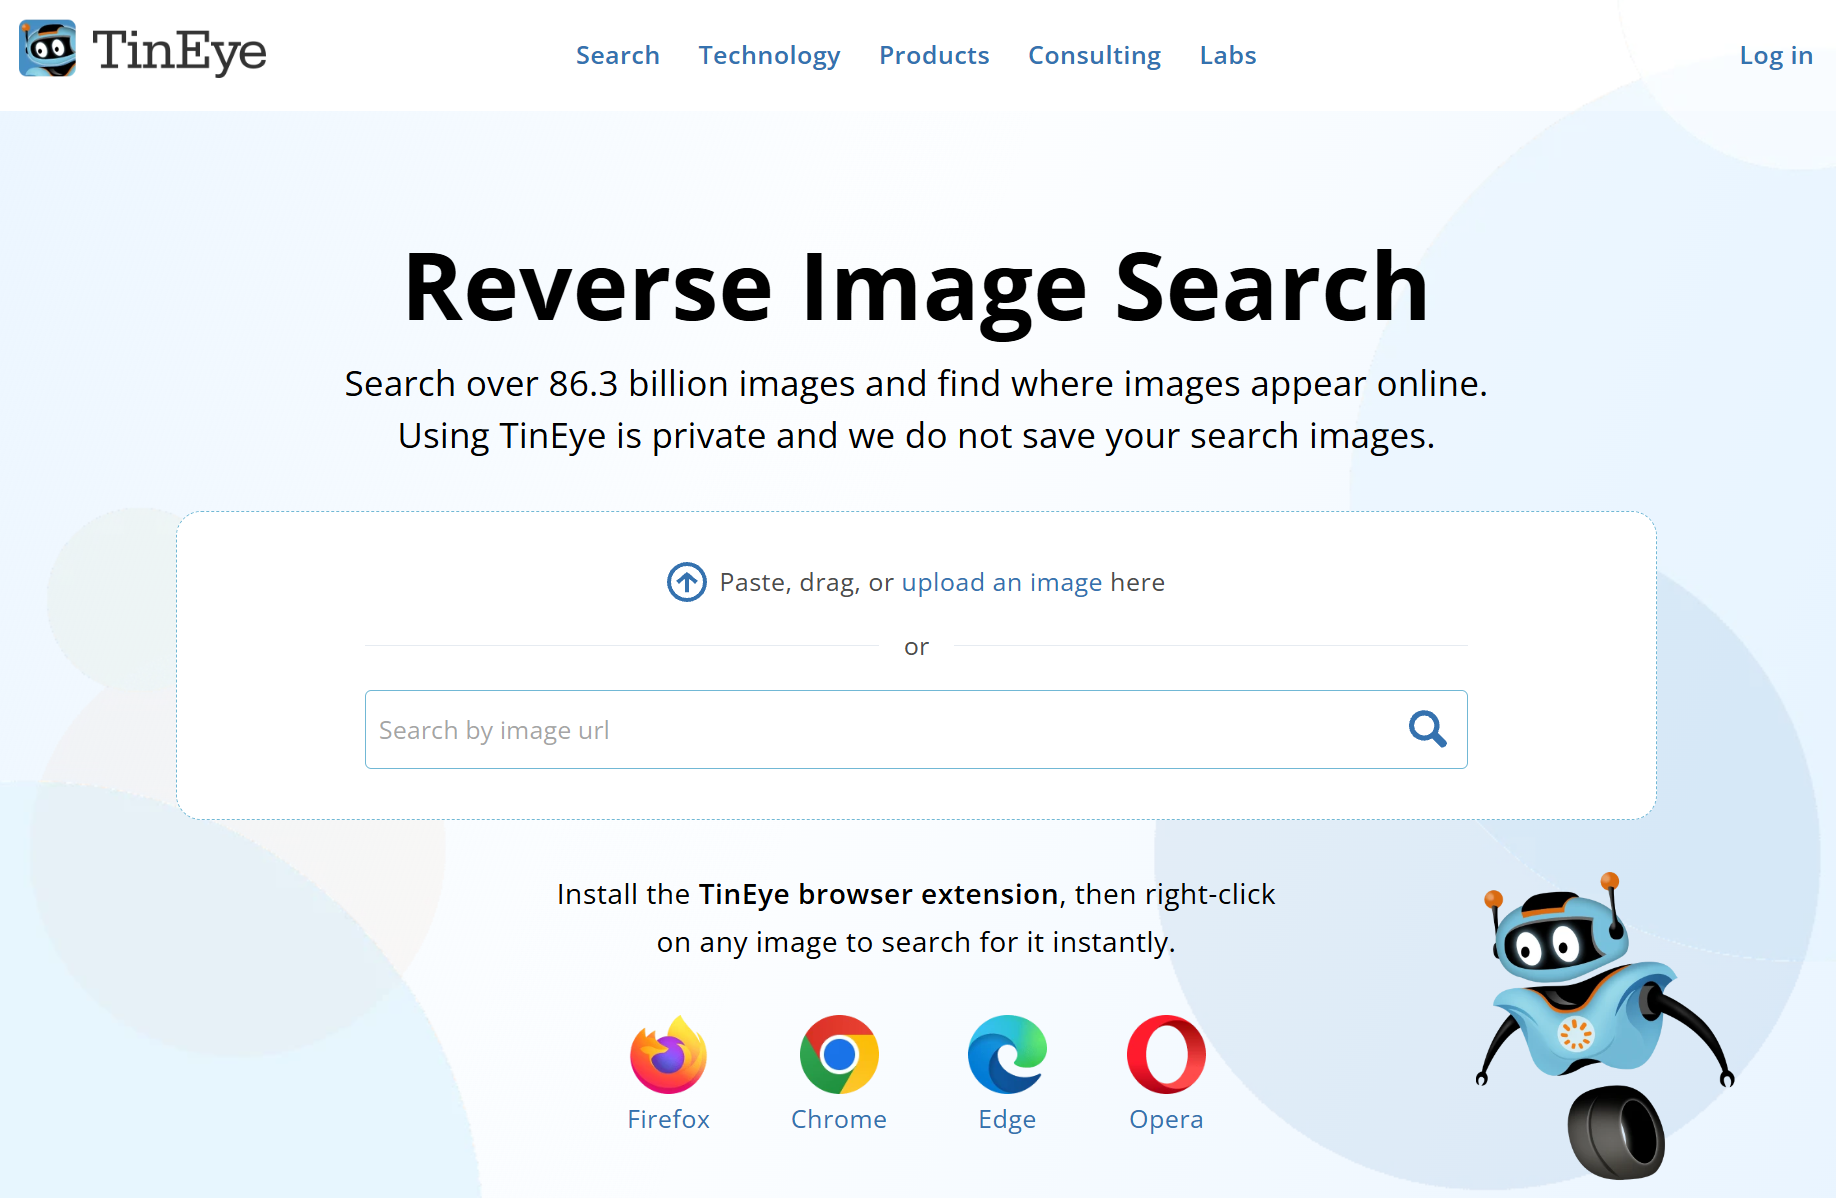Click the circular upload arrow icon
The width and height of the screenshot is (1836, 1198).
coord(687,582)
